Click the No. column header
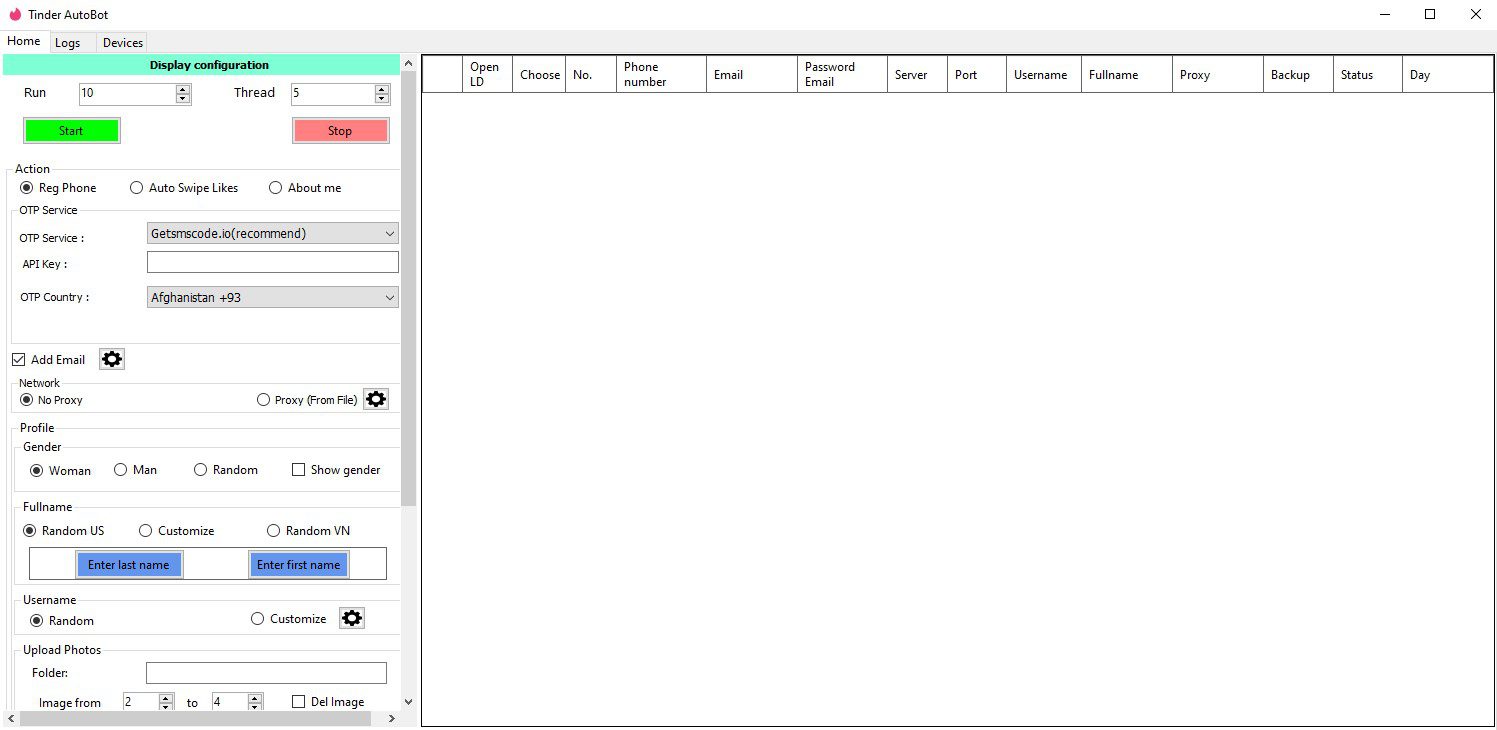 tap(591, 75)
